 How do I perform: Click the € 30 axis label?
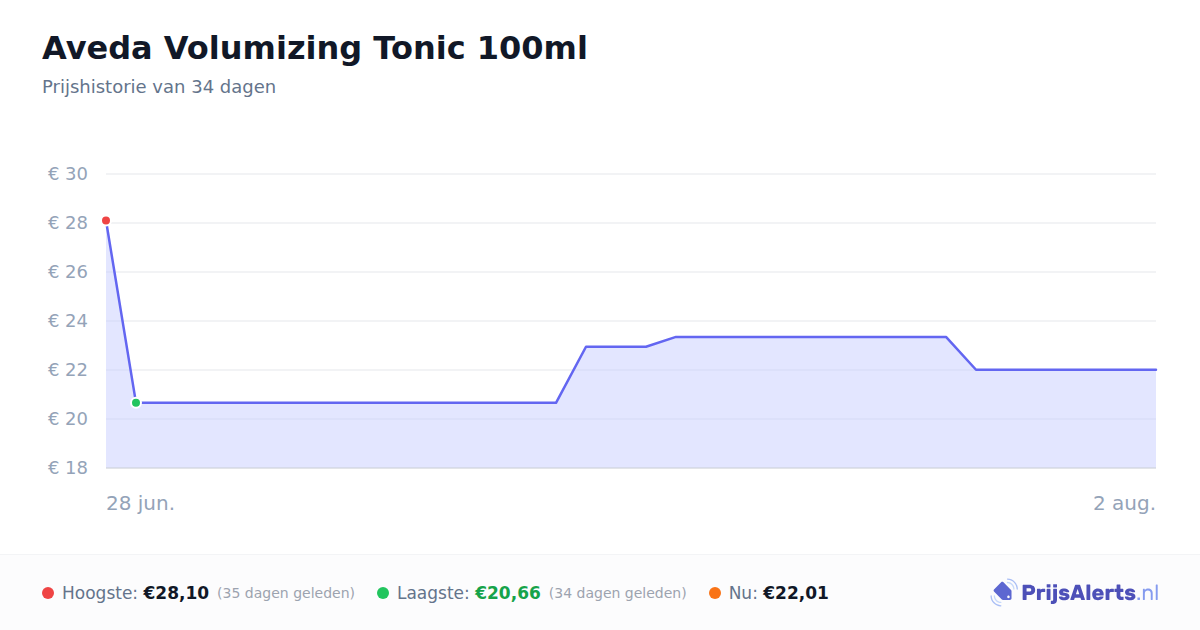click(68, 174)
